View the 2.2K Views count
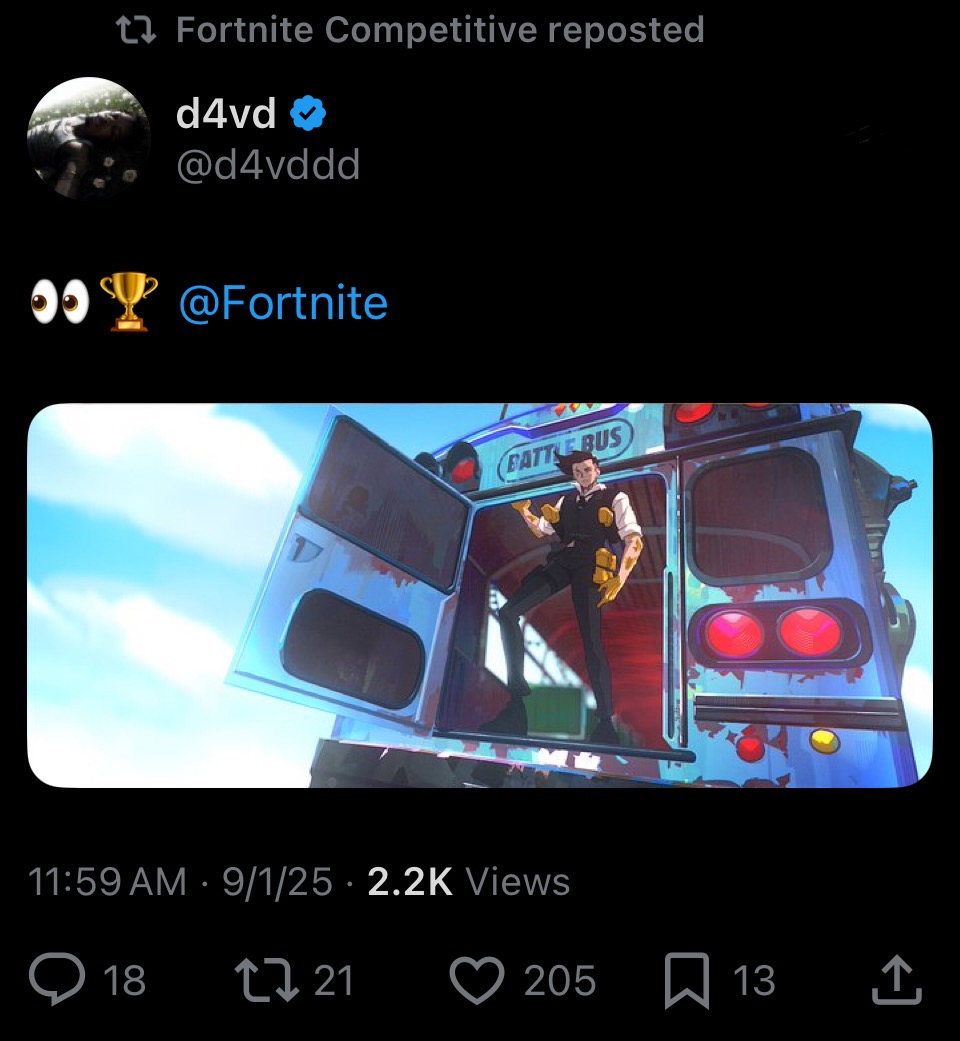This screenshot has height=1041, width=960. click(x=469, y=882)
